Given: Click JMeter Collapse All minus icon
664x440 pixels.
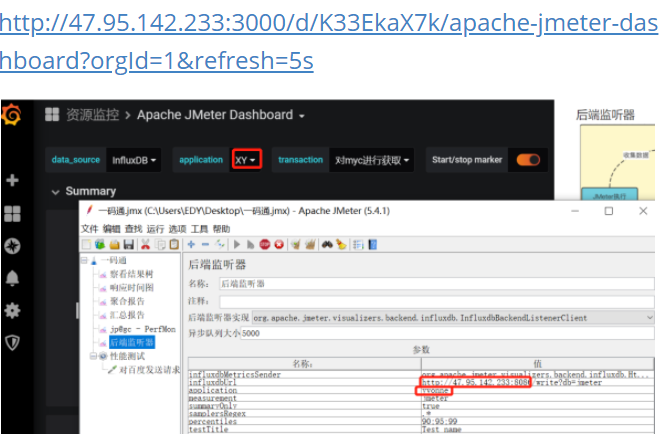Looking at the screenshot, I should click(x=205, y=244).
